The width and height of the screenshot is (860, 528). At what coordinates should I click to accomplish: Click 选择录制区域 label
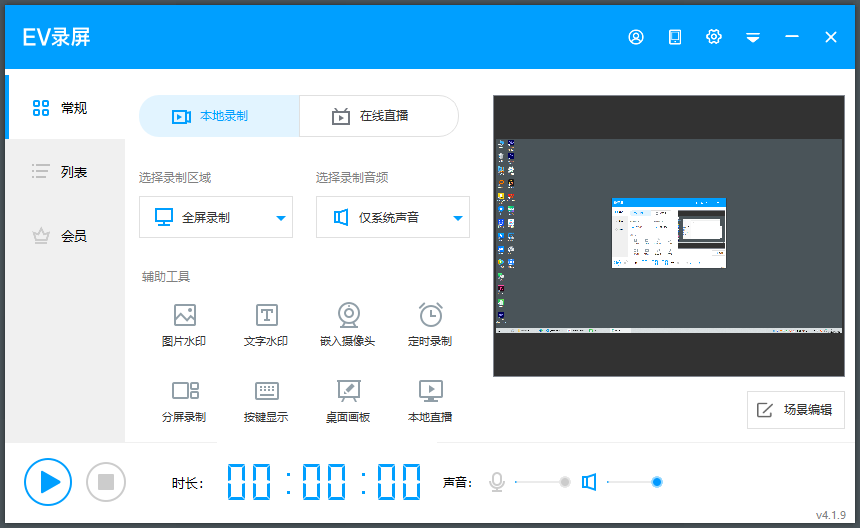174,178
